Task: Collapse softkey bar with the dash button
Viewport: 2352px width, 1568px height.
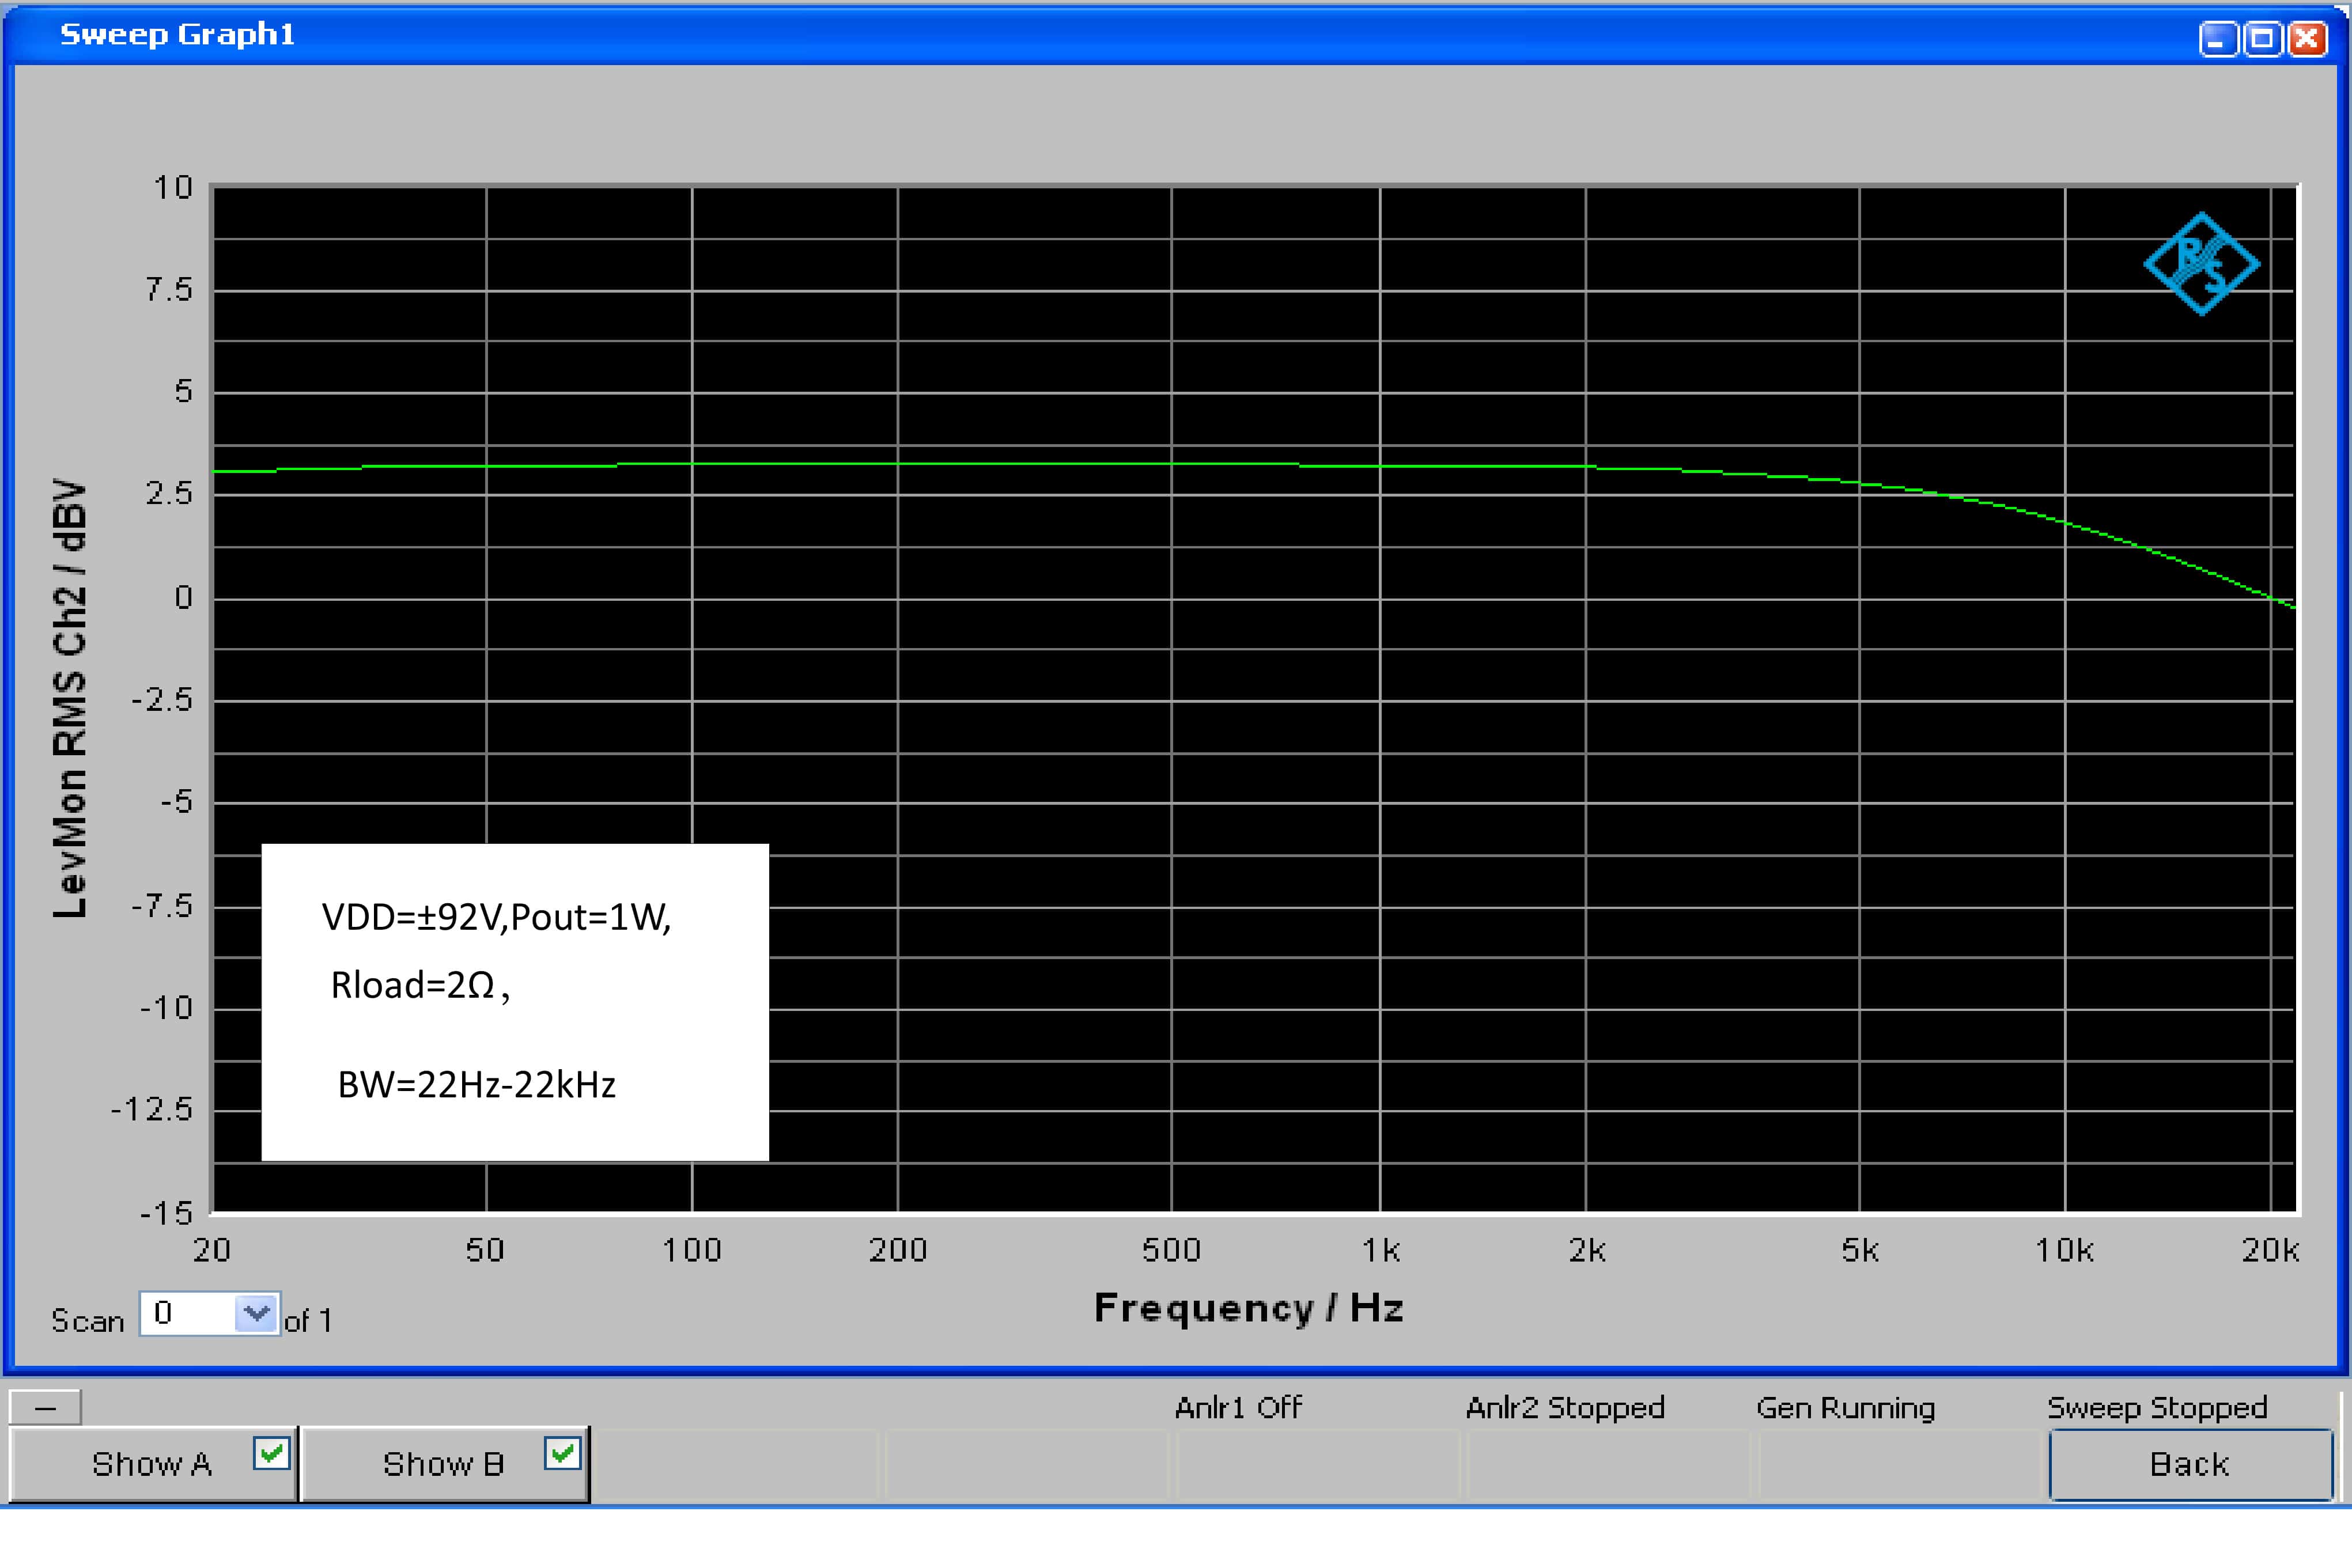Action: [x=45, y=1408]
